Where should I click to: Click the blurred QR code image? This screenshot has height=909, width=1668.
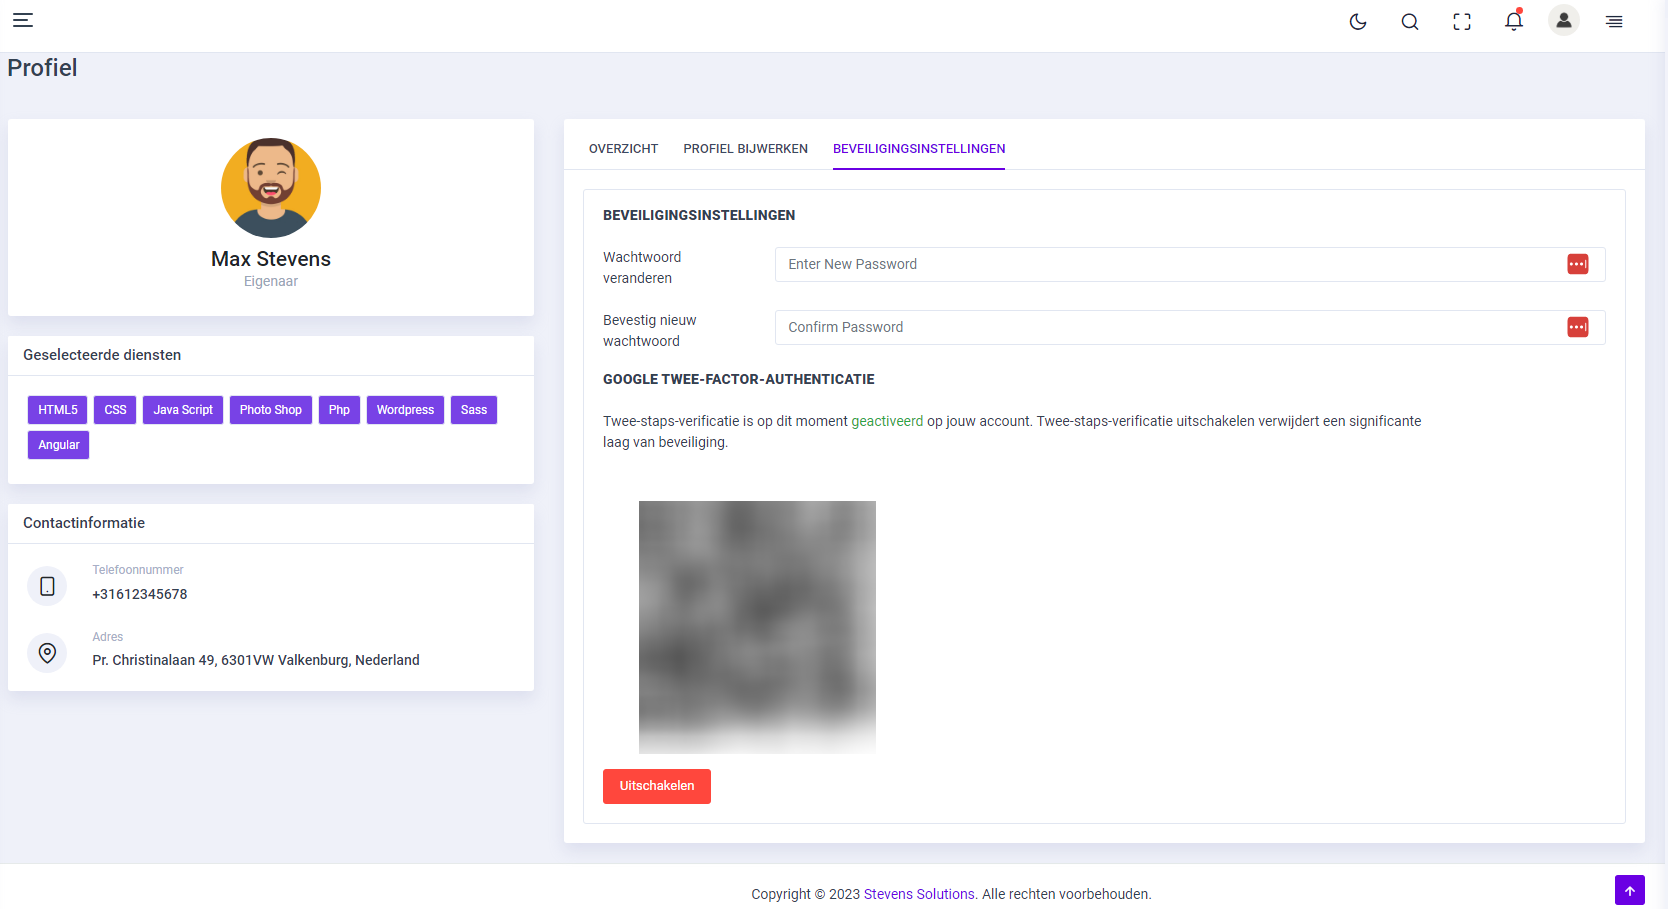757,626
